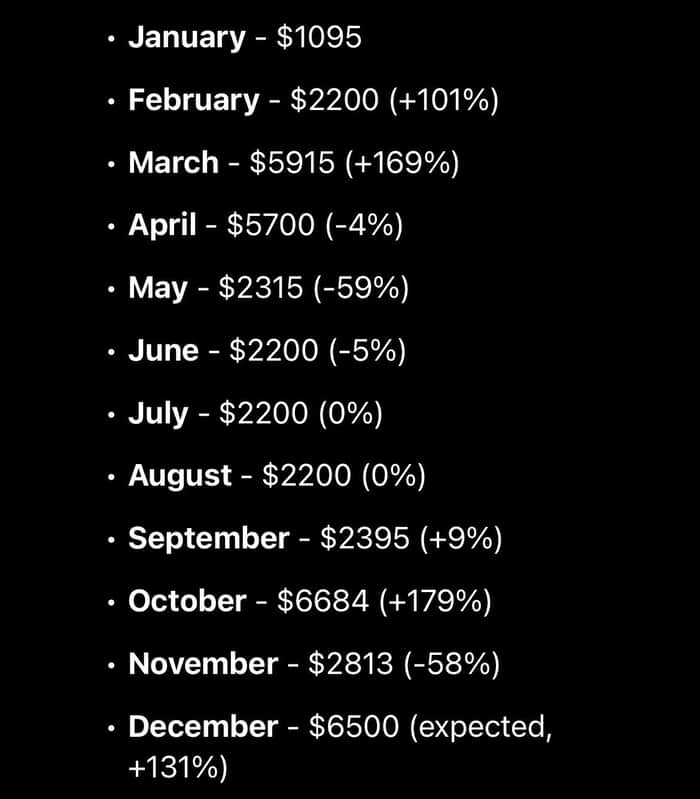Click the April $5700 line

(265, 225)
